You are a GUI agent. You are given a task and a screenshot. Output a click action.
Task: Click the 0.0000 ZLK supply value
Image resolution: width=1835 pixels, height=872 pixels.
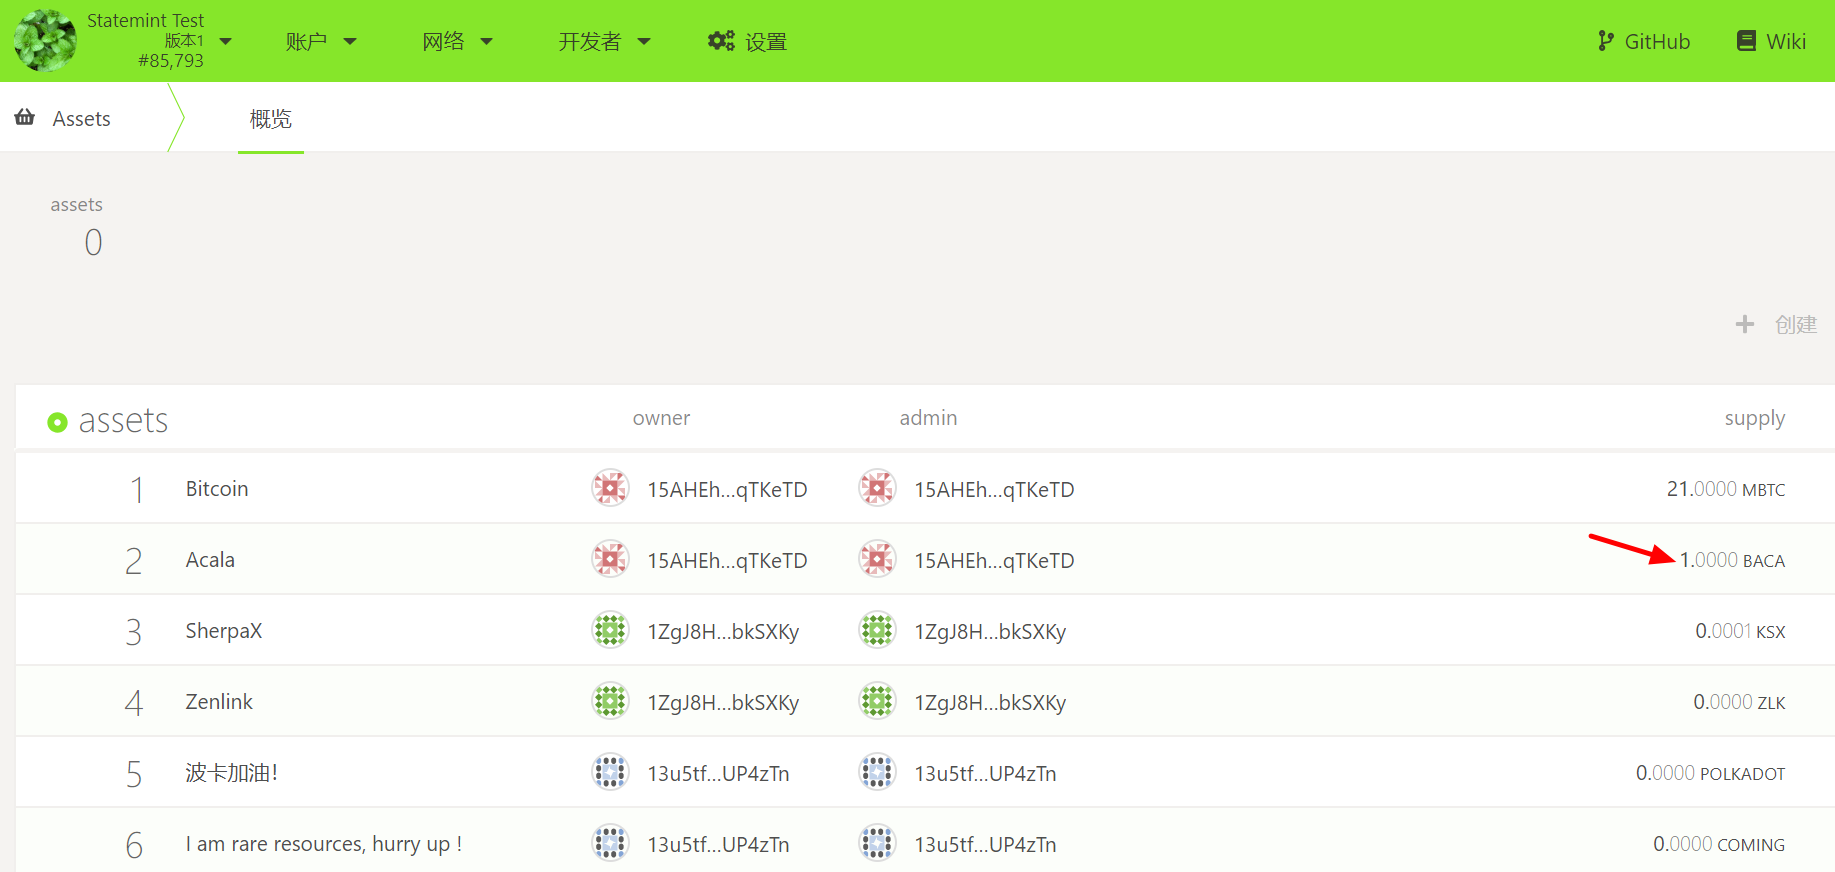(1740, 702)
